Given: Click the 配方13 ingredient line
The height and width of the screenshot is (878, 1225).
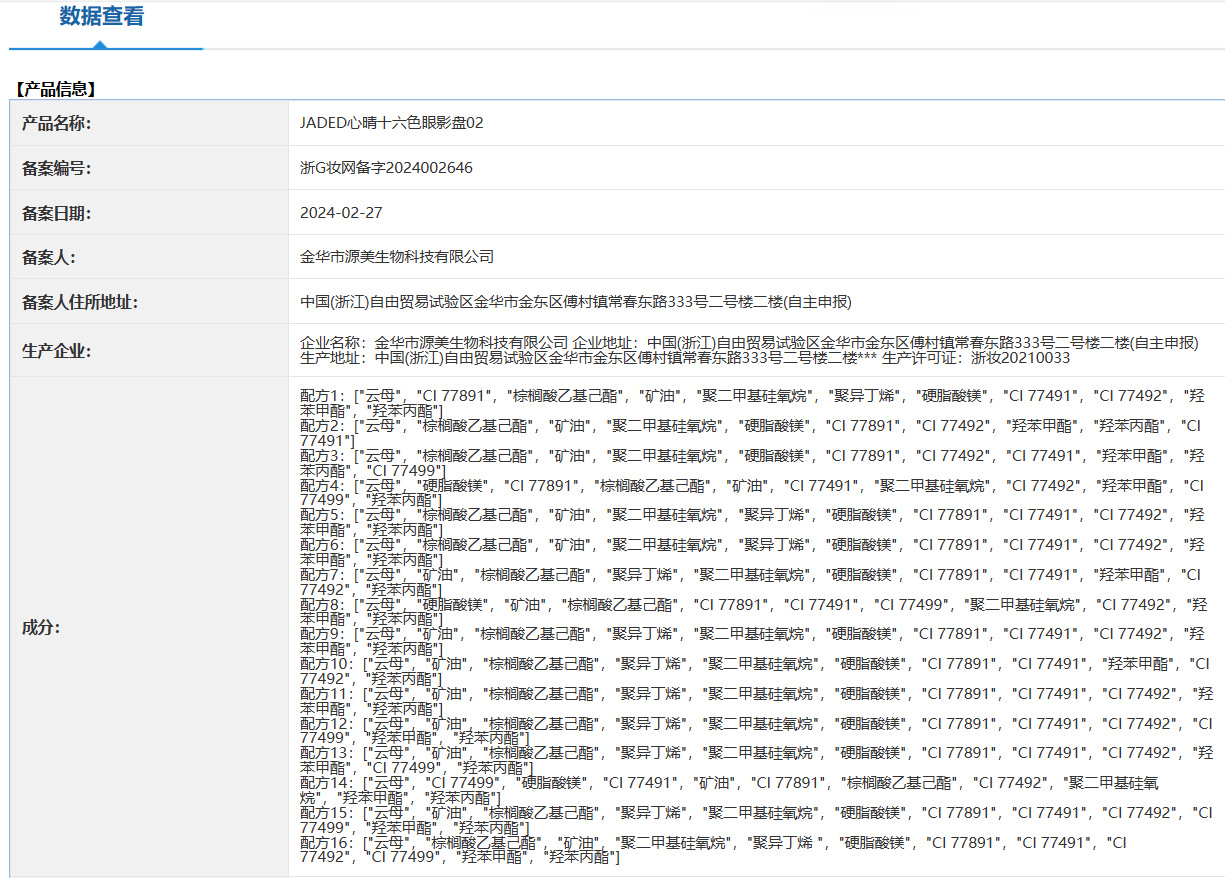Looking at the screenshot, I should pos(757,760).
